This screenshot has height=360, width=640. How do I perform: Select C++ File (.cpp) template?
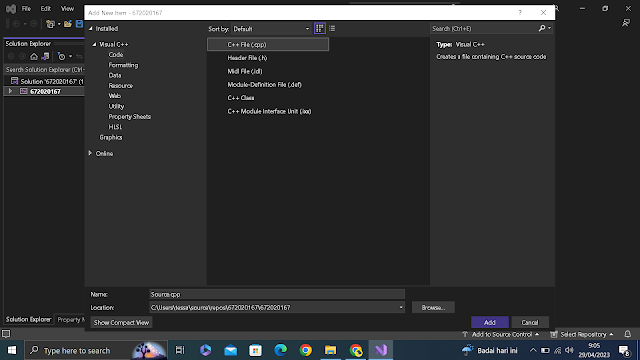coord(268,44)
